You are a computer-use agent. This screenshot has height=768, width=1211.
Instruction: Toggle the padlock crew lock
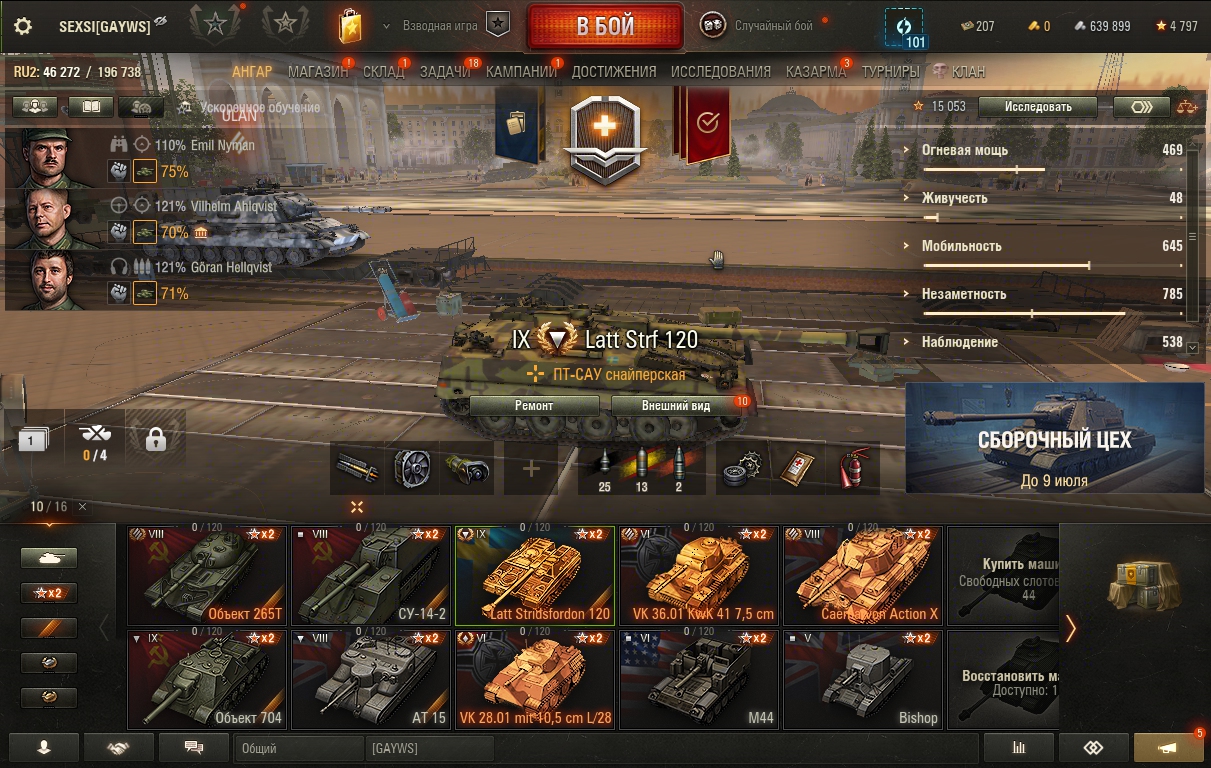point(156,438)
